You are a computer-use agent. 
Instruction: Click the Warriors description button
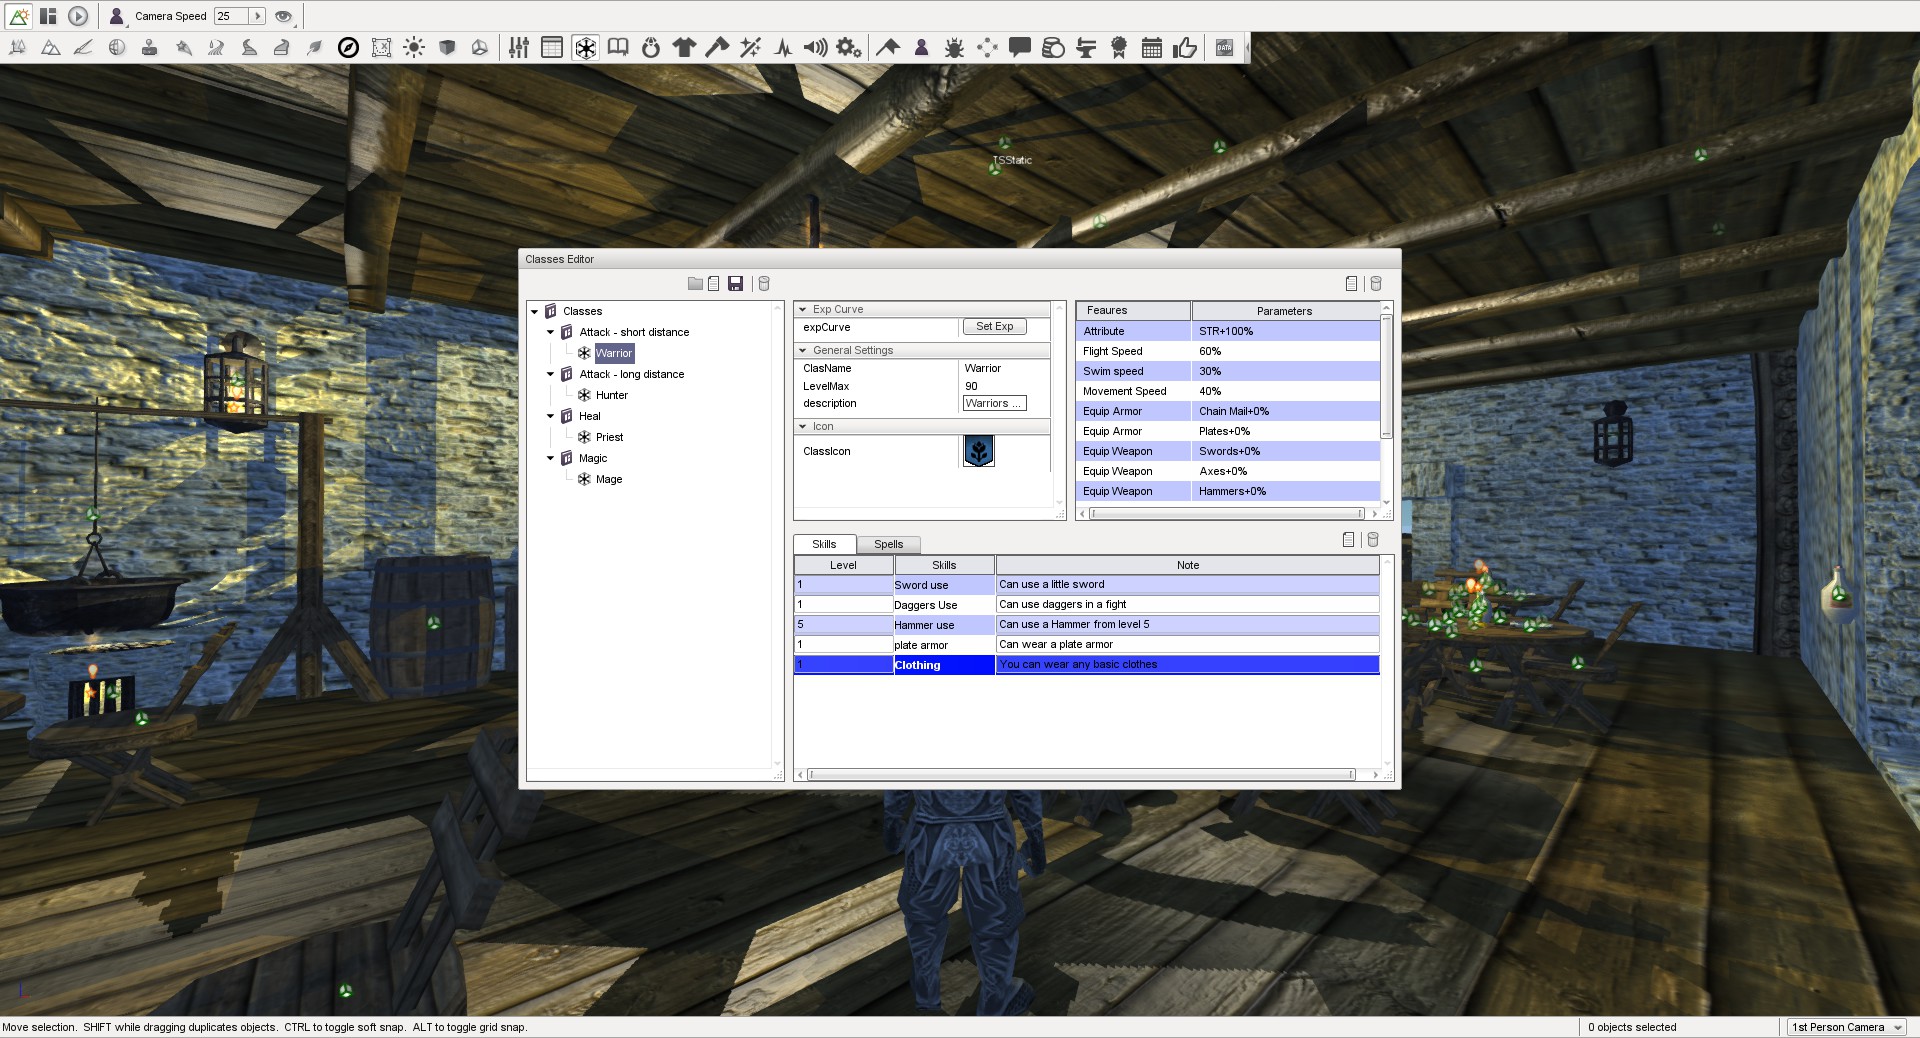[x=993, y=403]
